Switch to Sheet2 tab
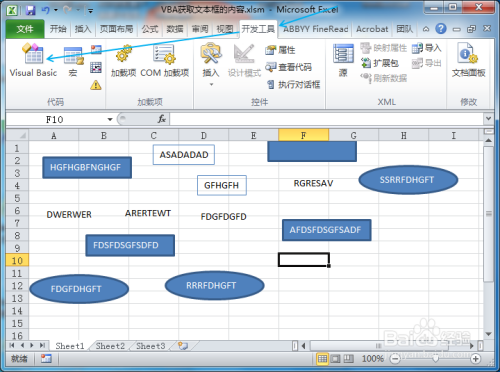The width and height of the screenshot is (500, 372). (x=110, y=346)
